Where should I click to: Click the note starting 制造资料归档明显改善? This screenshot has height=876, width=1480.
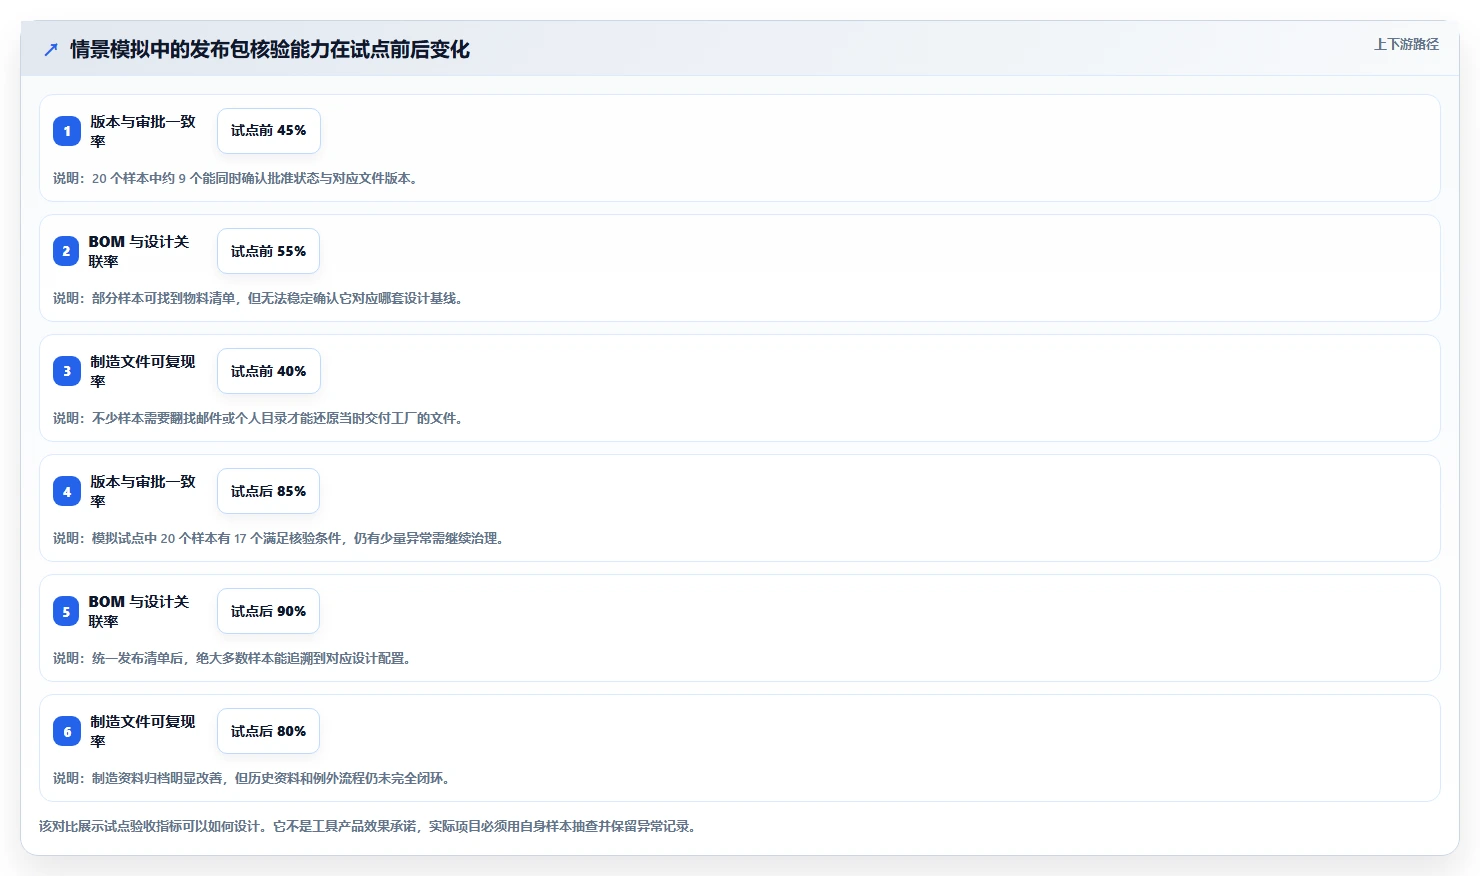[253, 778]
